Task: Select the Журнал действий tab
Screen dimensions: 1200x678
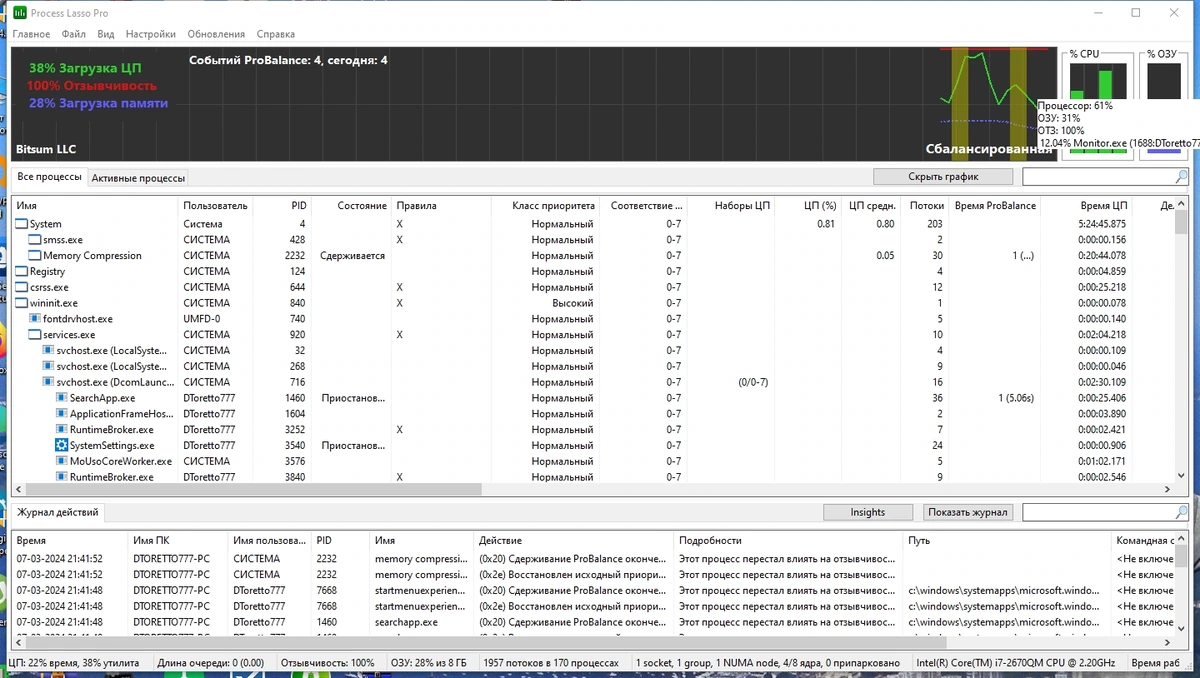Action: [x=58, y=512]
